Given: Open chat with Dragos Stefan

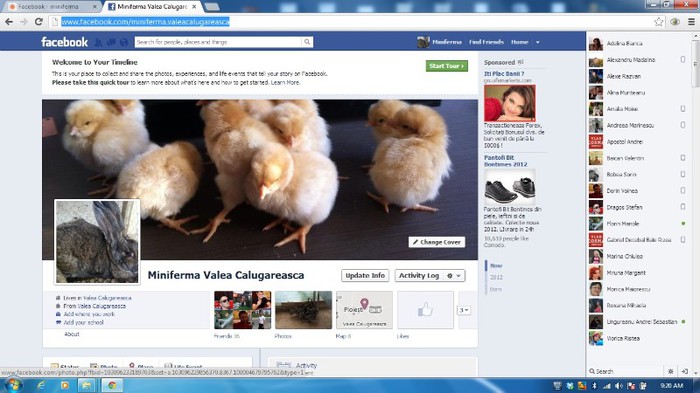Looking at the screenshot, I should click(638, 207).
